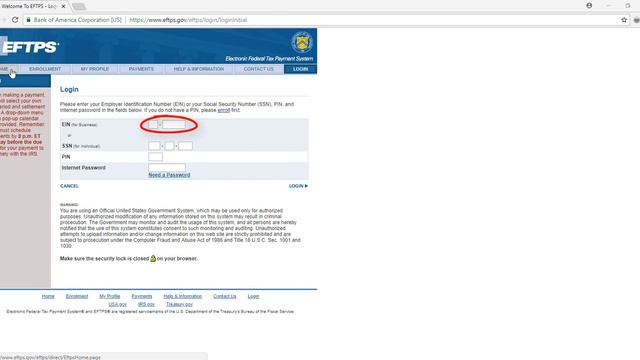The width and height of the screenshot is (640, 360).
Task: Click the Treasury seal emblem in header
Action: coord(302,42)
